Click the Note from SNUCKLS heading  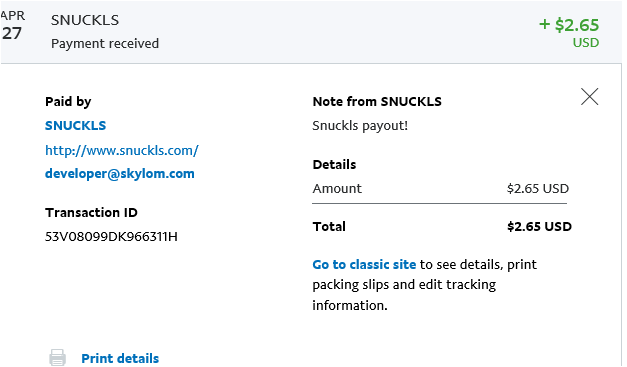pos(377,102)
